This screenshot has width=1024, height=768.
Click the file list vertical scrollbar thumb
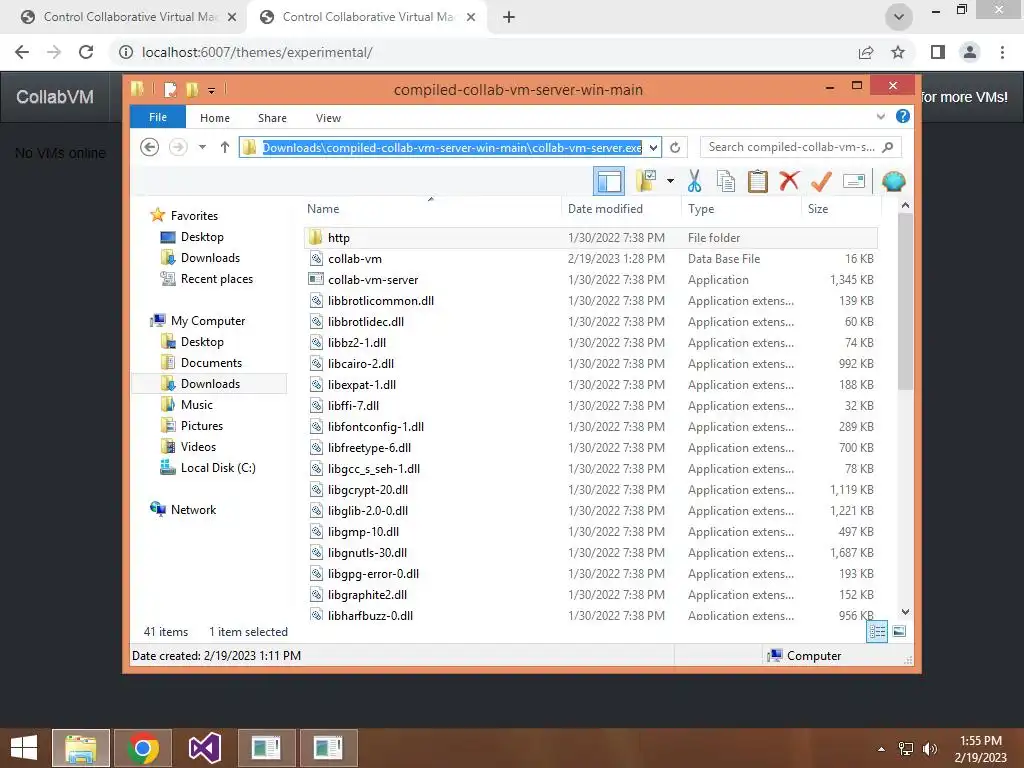tap(905, 301)
